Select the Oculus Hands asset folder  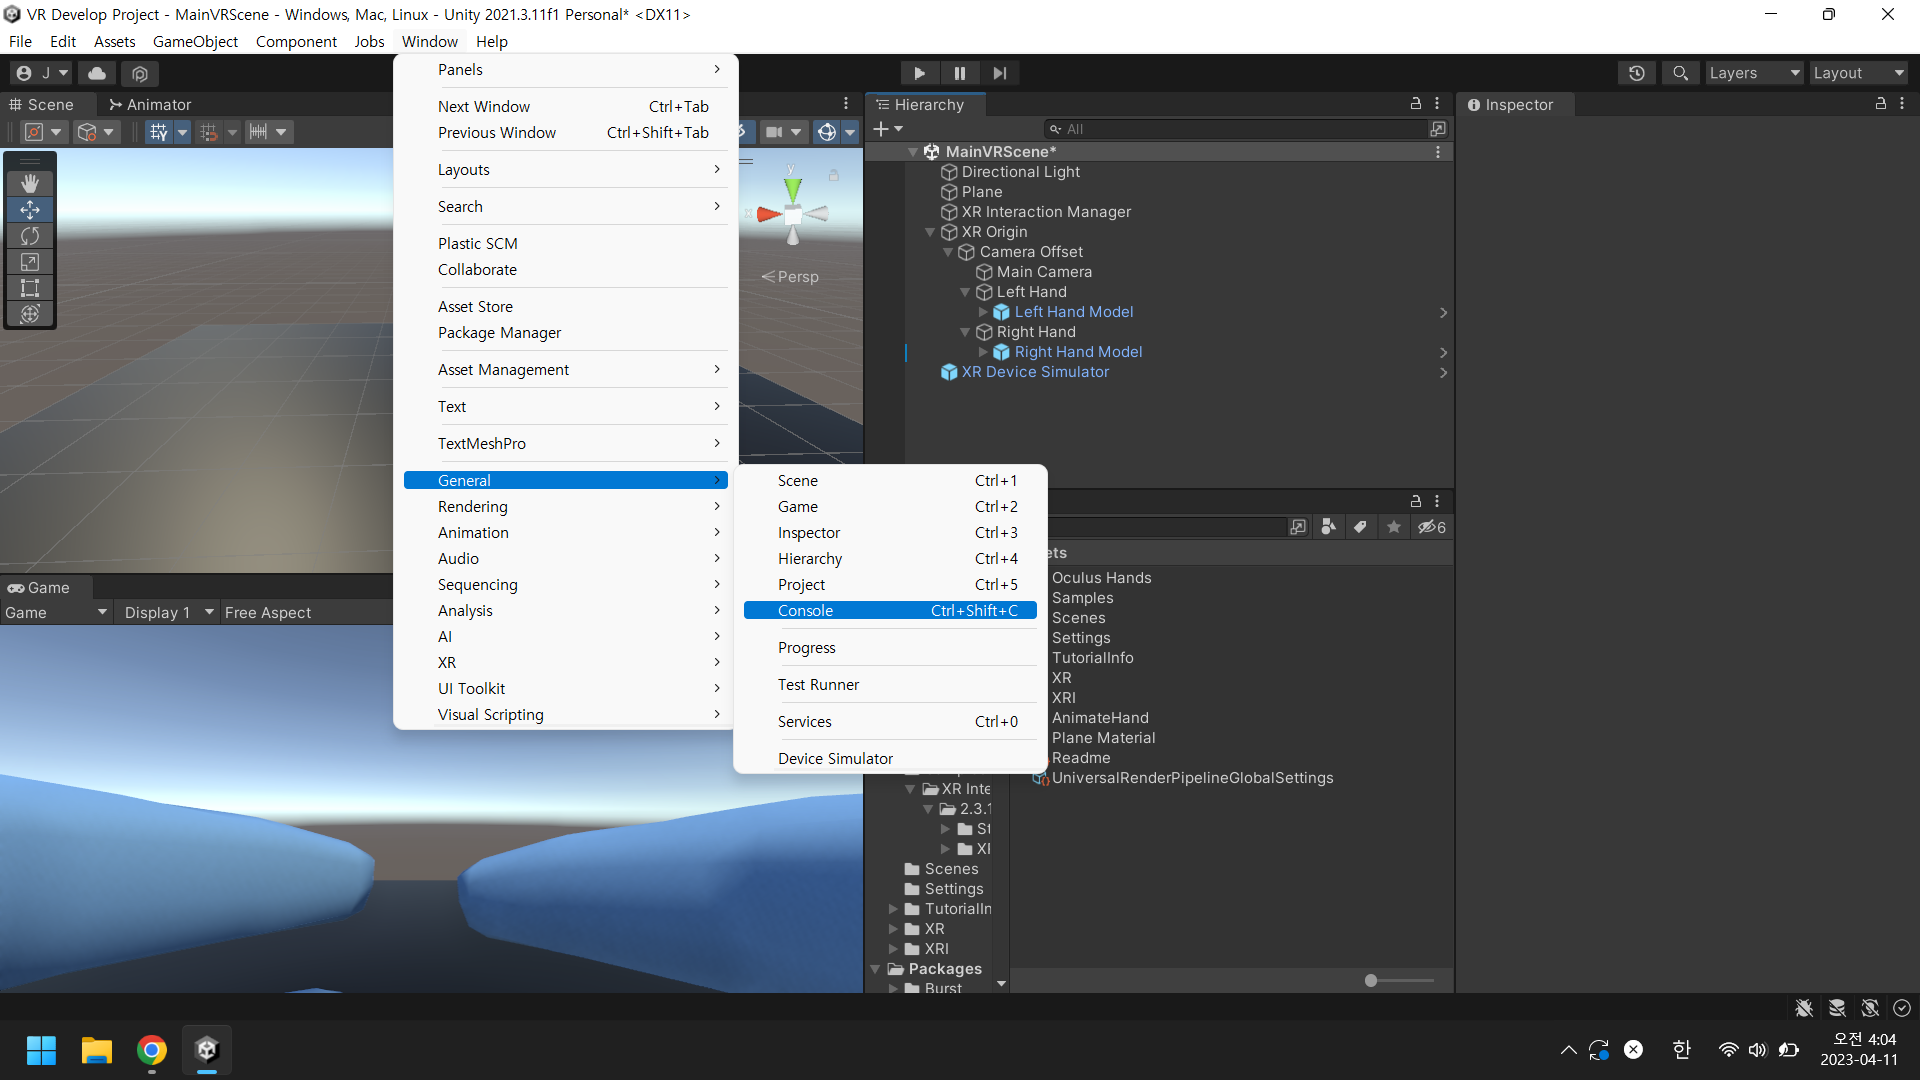1101,578
